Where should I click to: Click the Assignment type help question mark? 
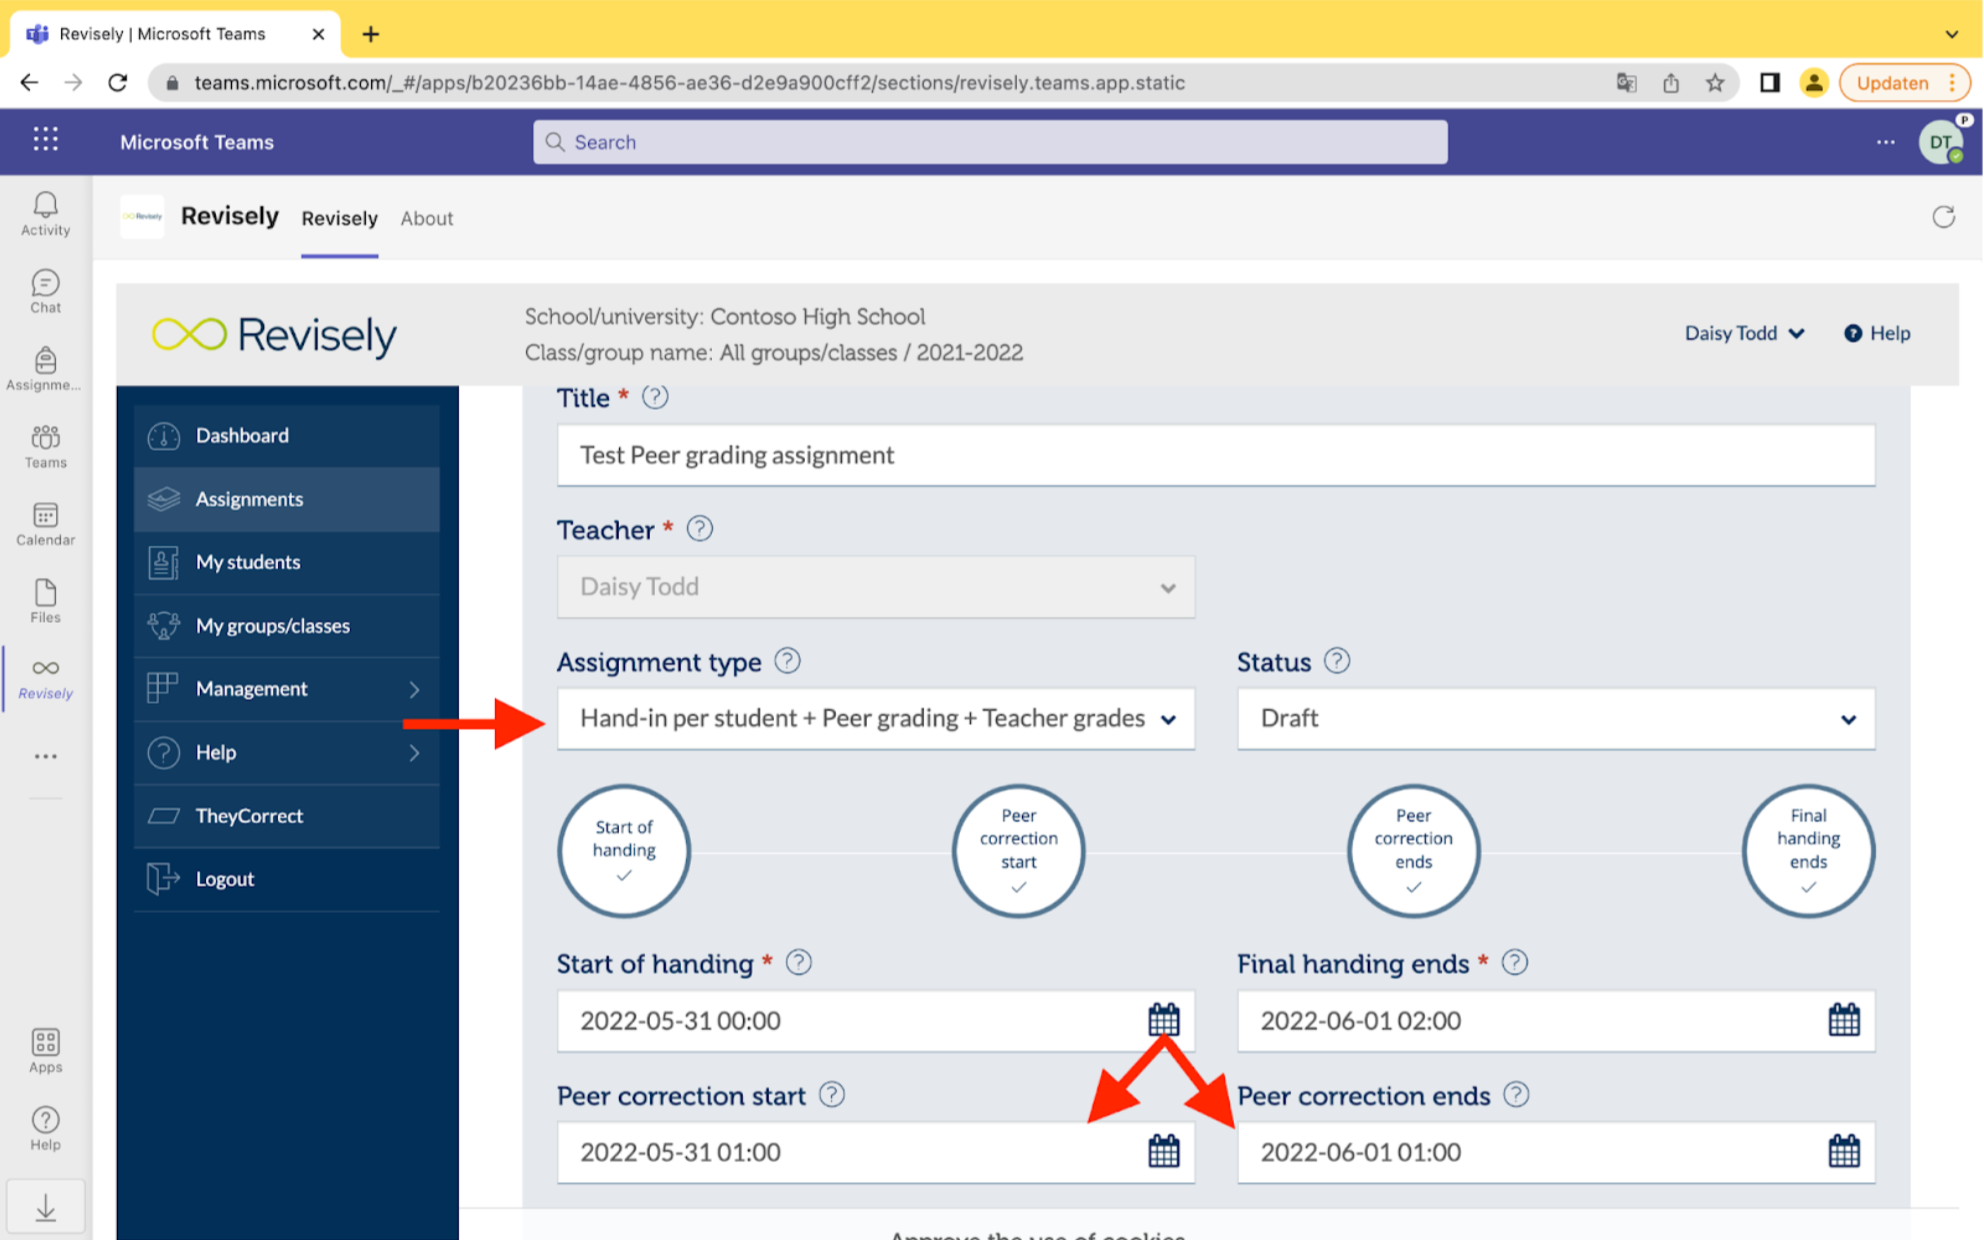click(787, 661)
